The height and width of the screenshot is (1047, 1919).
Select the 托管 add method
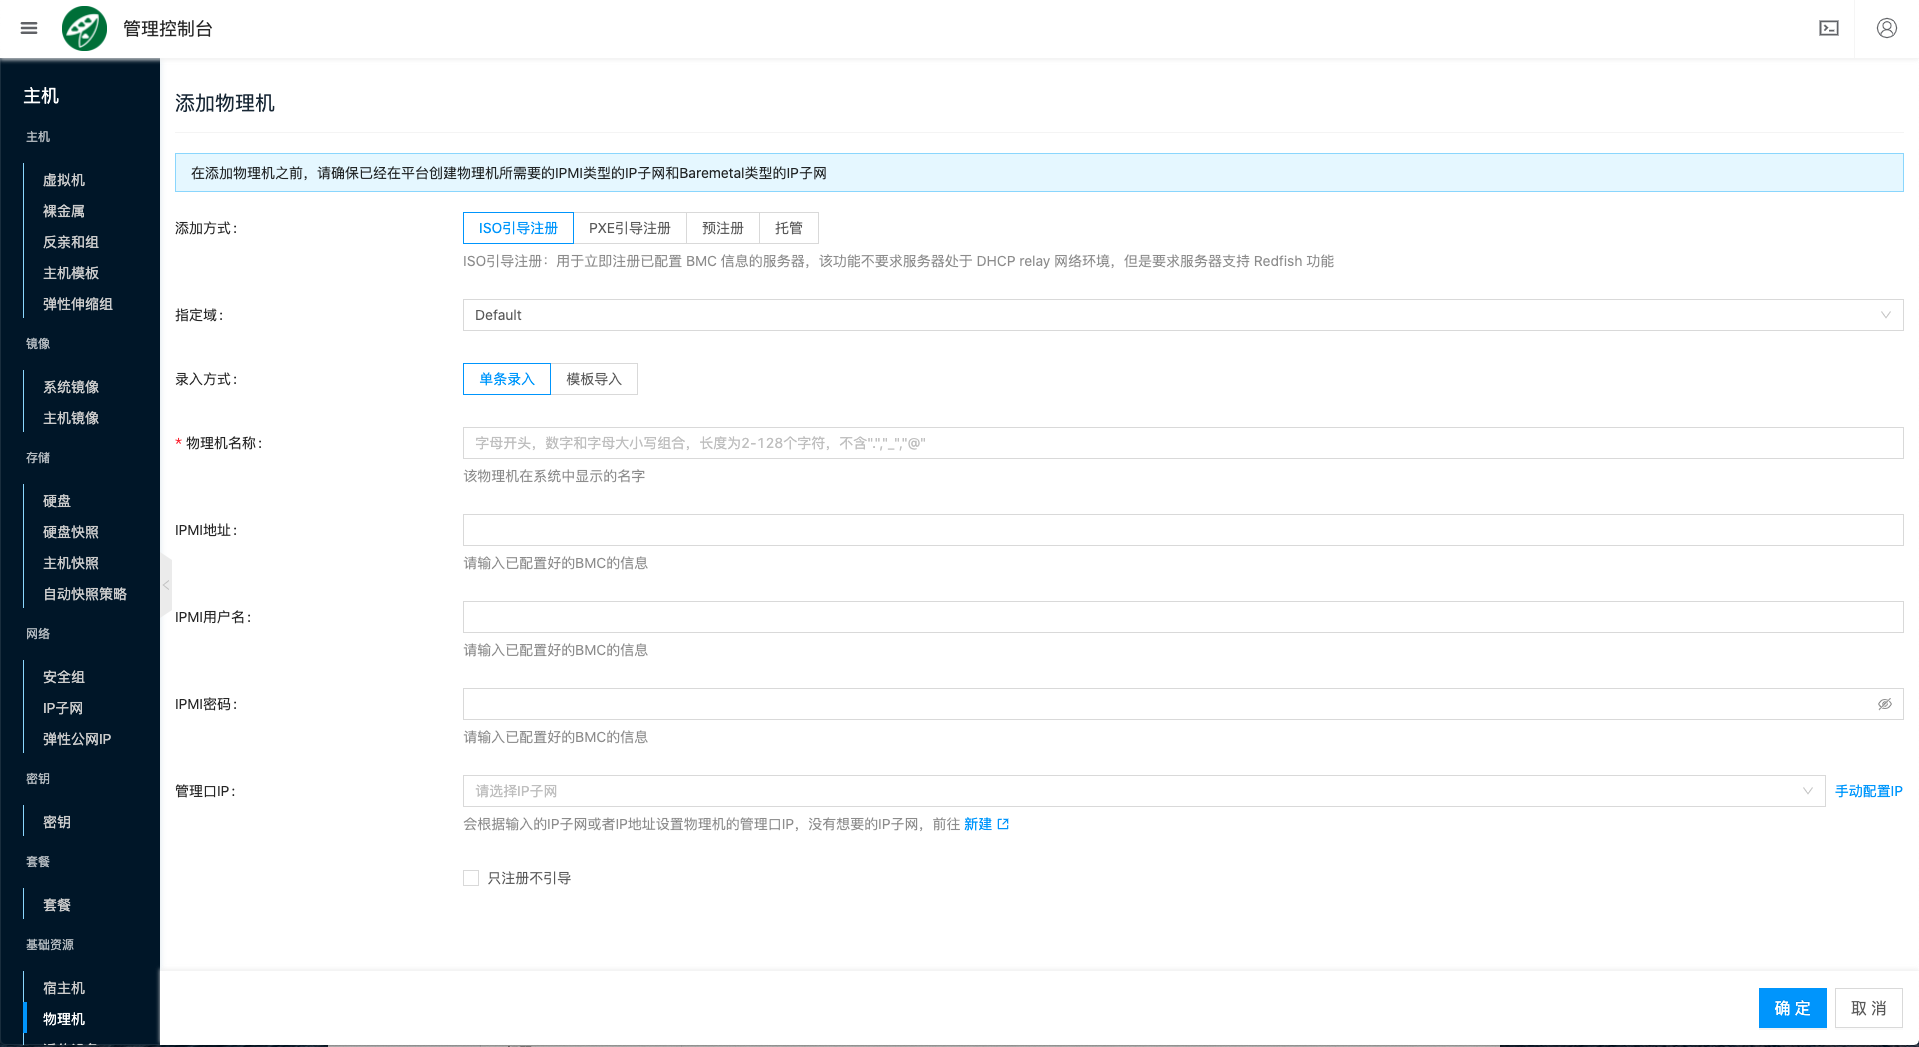tap(788, 228)
